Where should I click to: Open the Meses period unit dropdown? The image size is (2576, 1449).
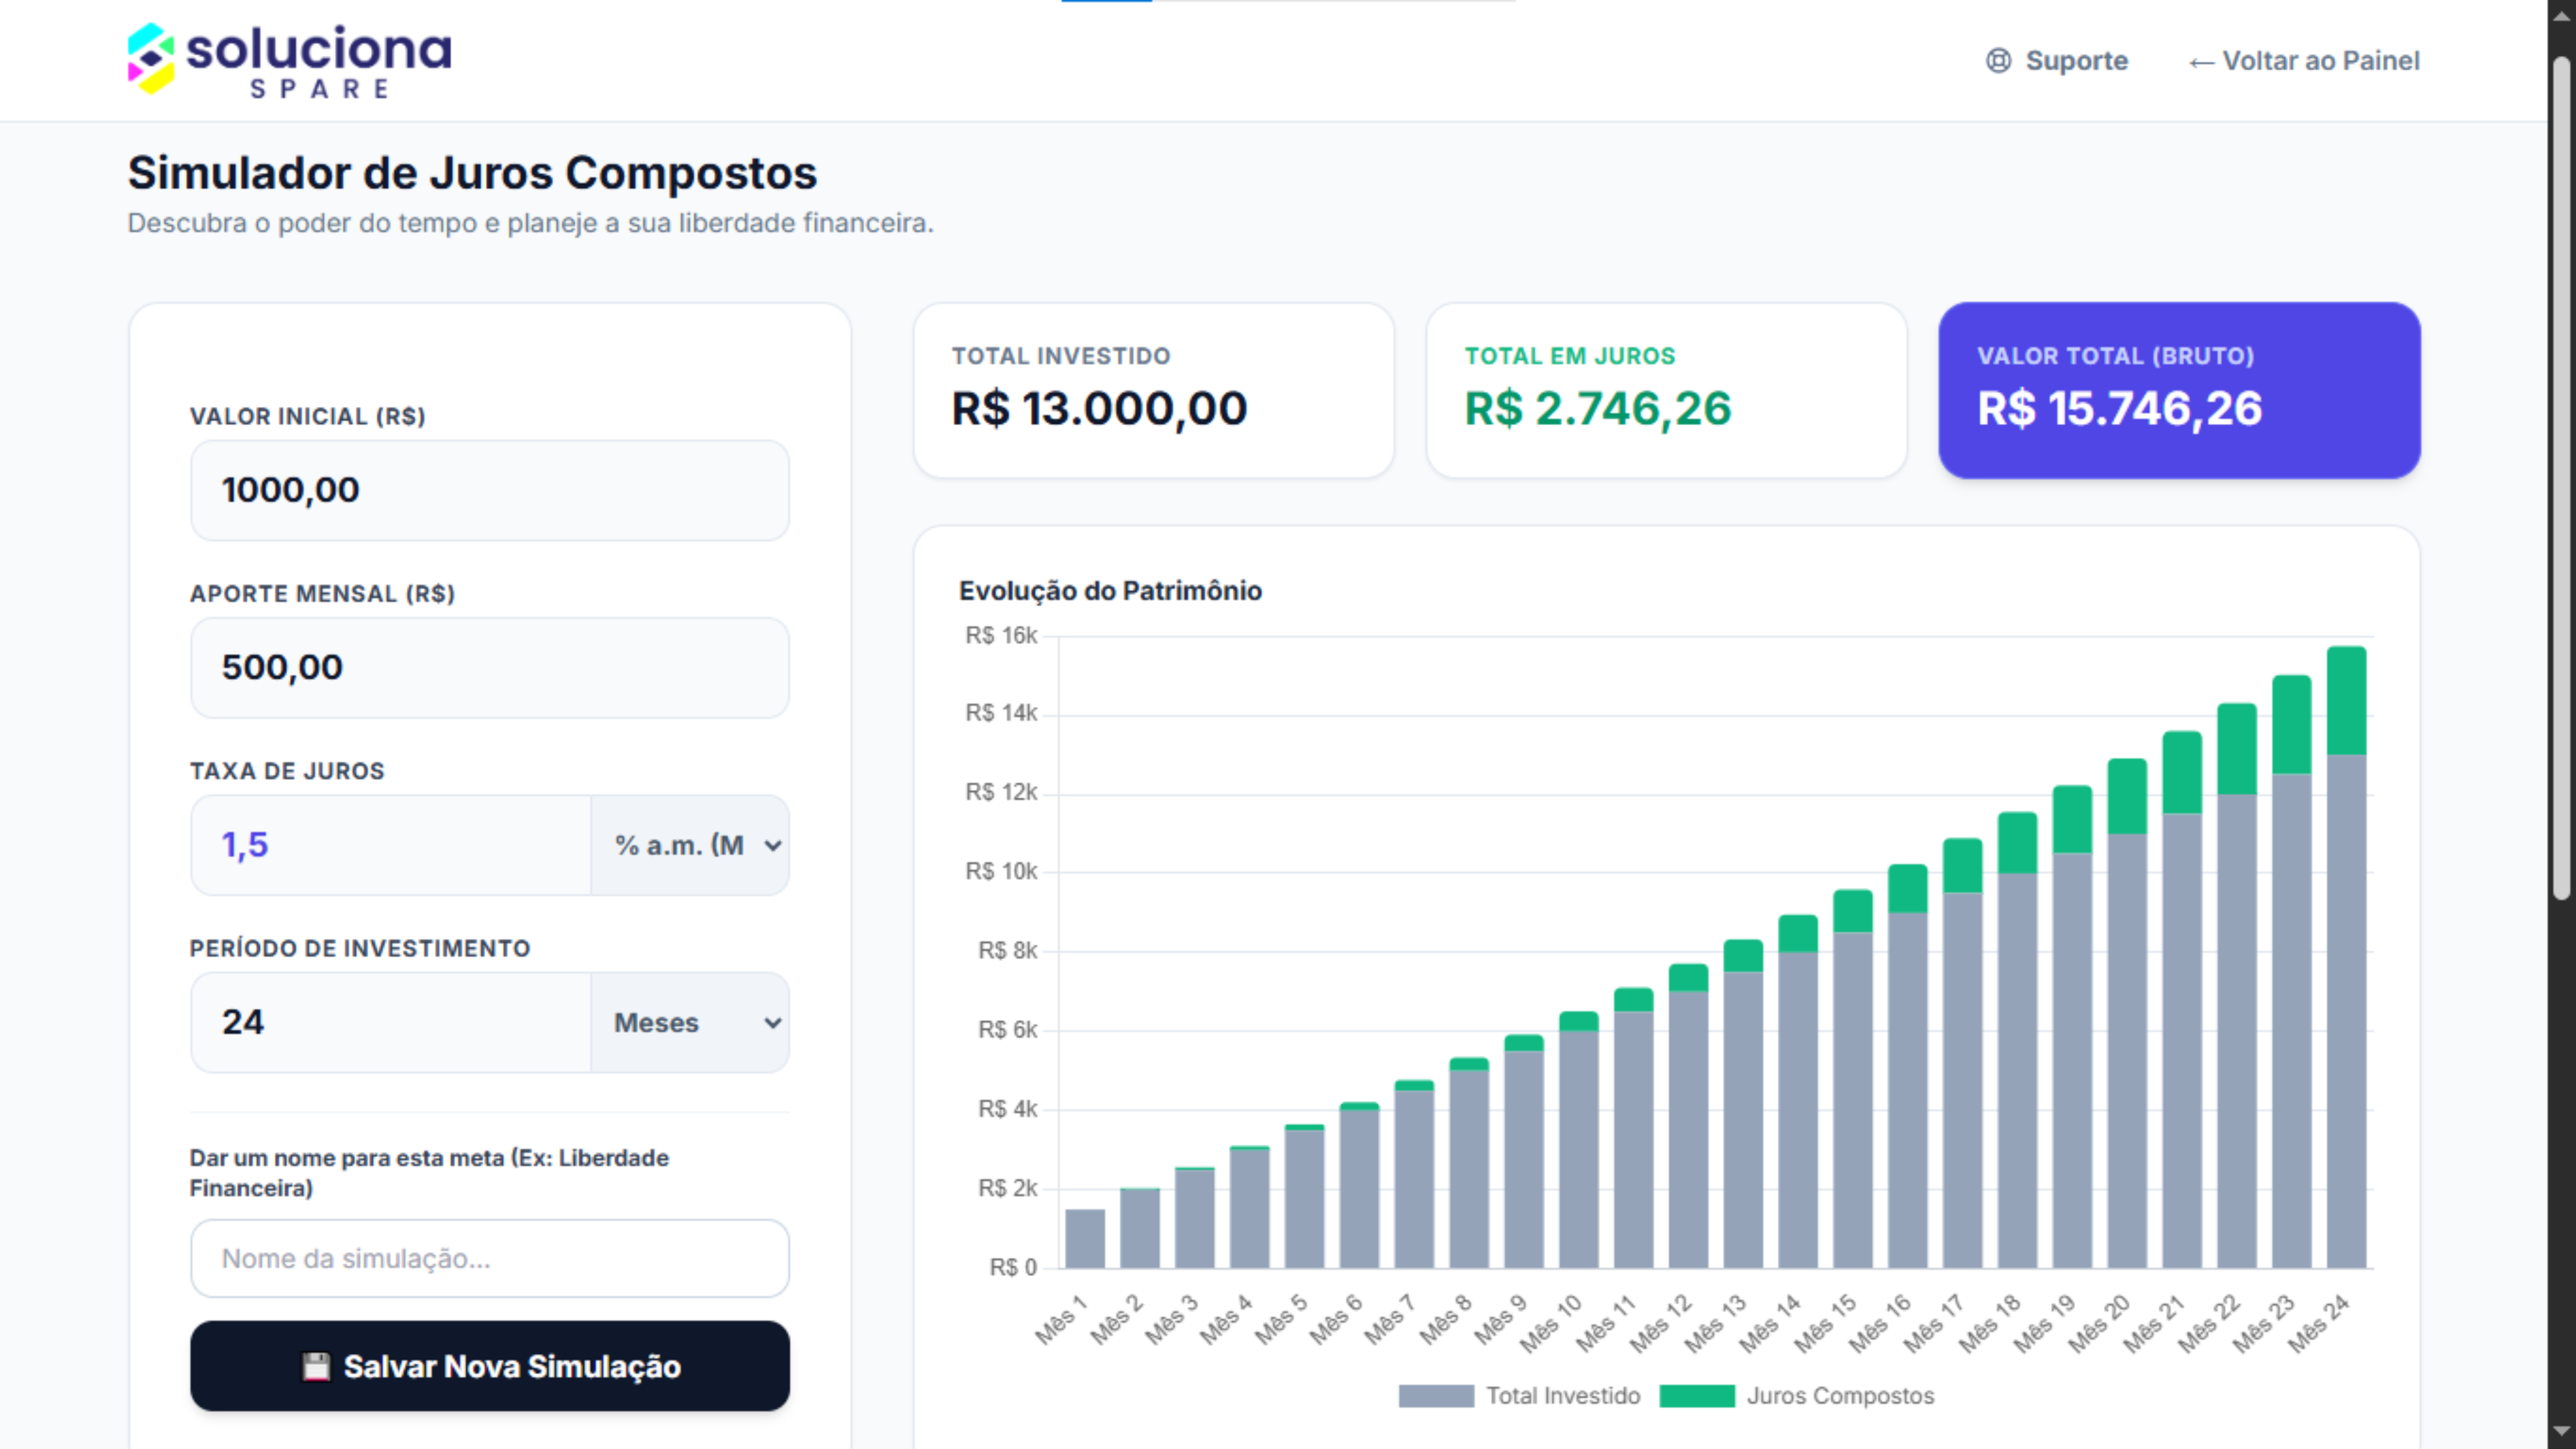coord(691,1022)
